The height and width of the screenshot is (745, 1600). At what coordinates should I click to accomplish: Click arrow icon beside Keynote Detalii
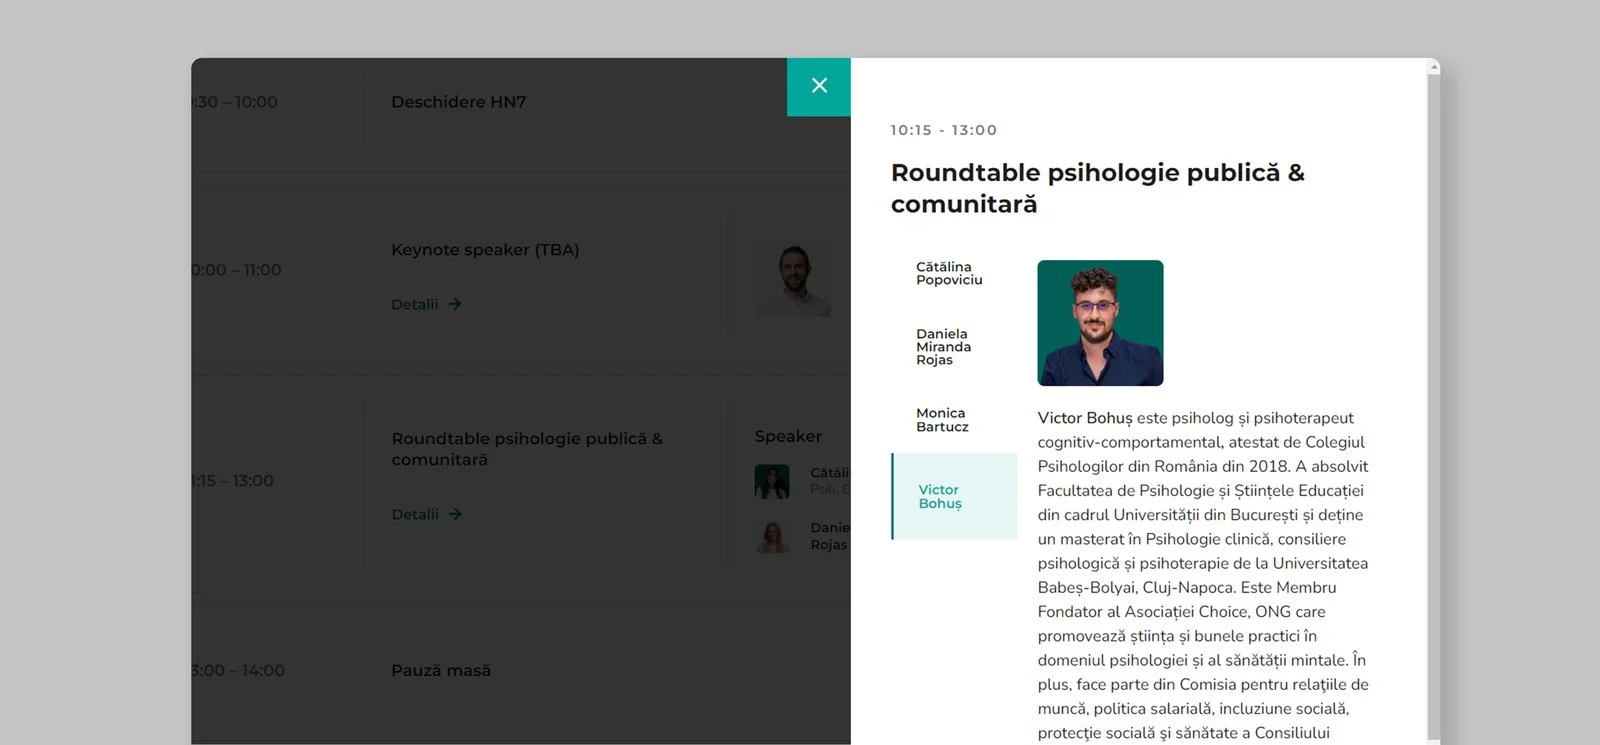455,304
